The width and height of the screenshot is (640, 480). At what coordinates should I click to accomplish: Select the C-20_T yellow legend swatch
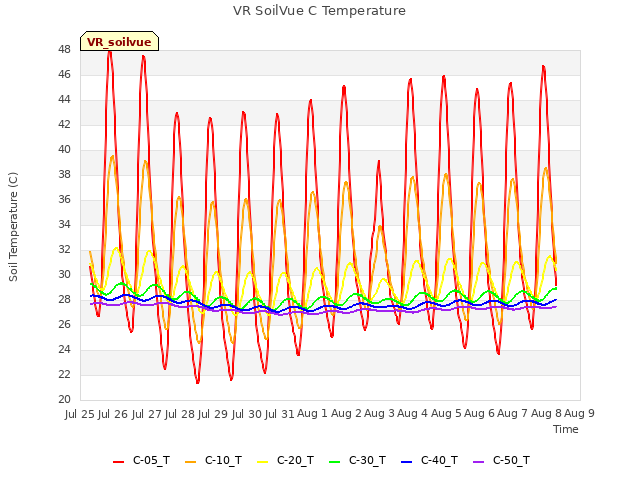262,462
